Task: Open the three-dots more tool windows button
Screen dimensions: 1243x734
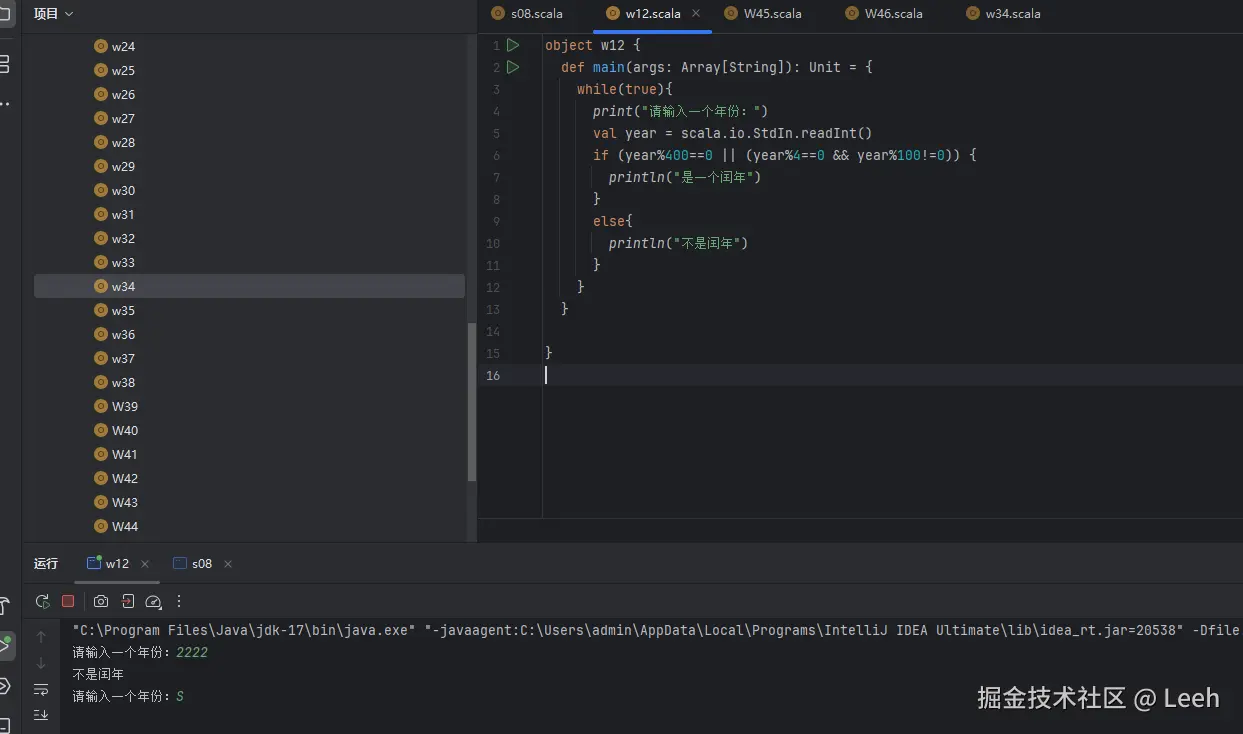Action: coord(5,103)
